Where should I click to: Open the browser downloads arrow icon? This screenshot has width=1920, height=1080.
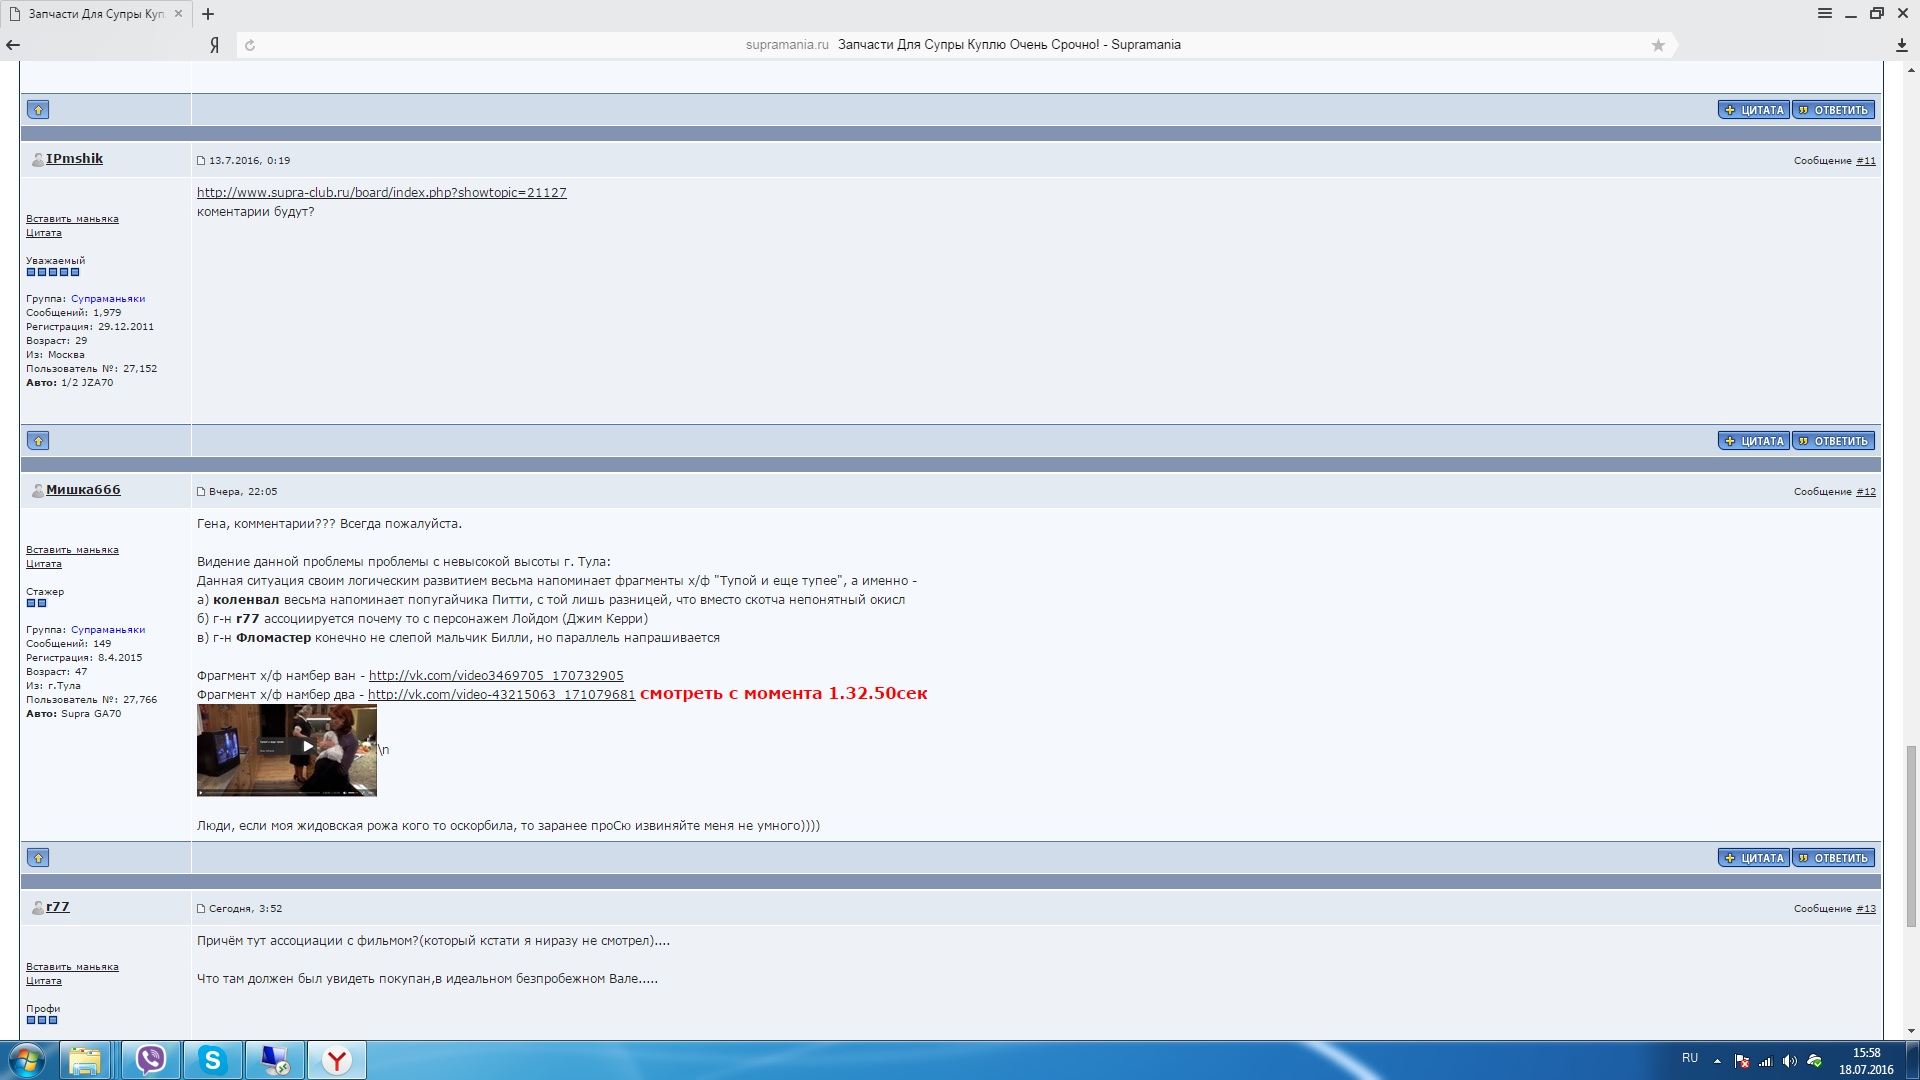coord(1901,45)
